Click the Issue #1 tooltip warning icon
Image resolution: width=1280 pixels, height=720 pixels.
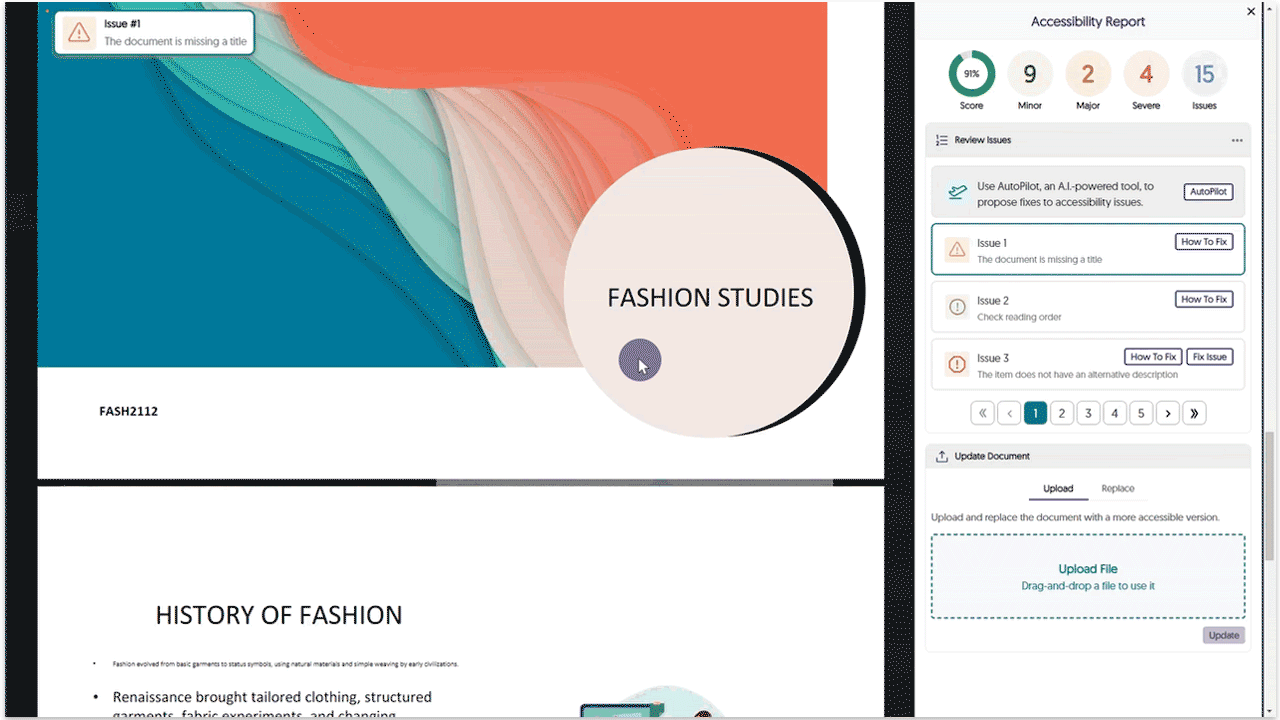click(x=78, y=32)
